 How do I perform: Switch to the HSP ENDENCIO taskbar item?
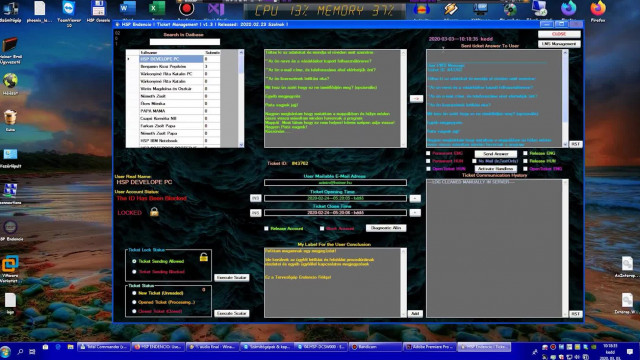coord(158,347)
